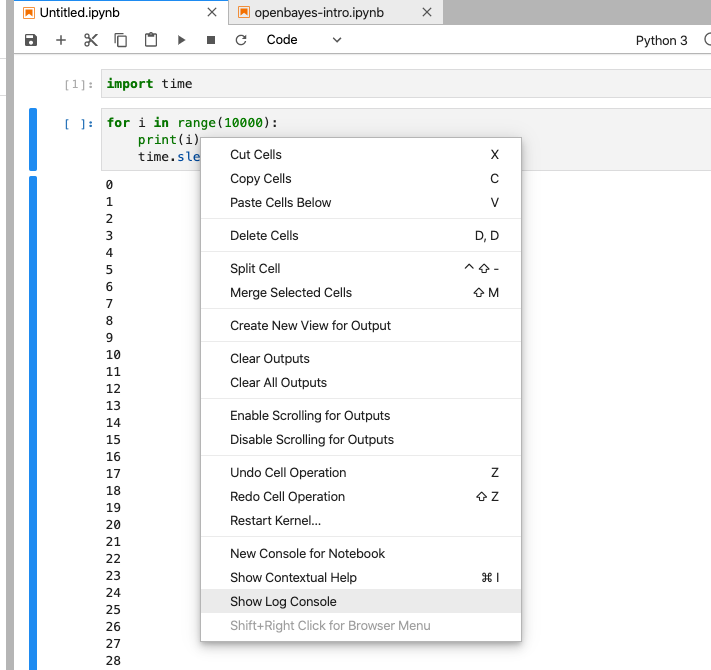
Task: Switch to the openbayes-intro.ipynb tab
Action: 318,13
